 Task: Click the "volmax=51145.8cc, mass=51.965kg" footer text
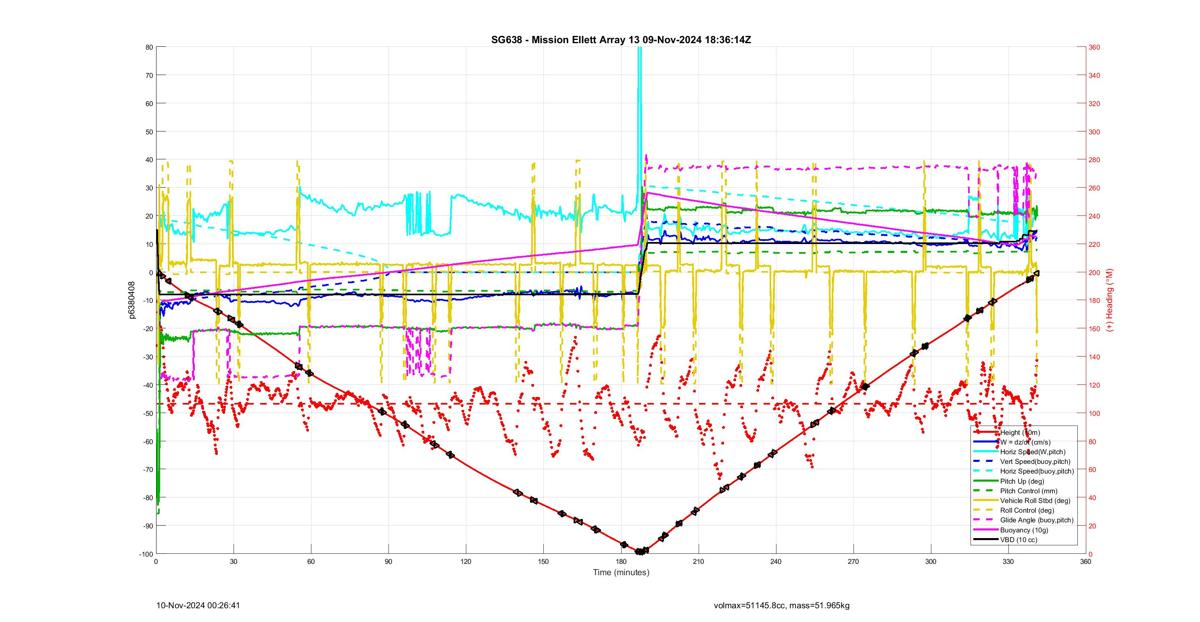click(x=781, y=605)
